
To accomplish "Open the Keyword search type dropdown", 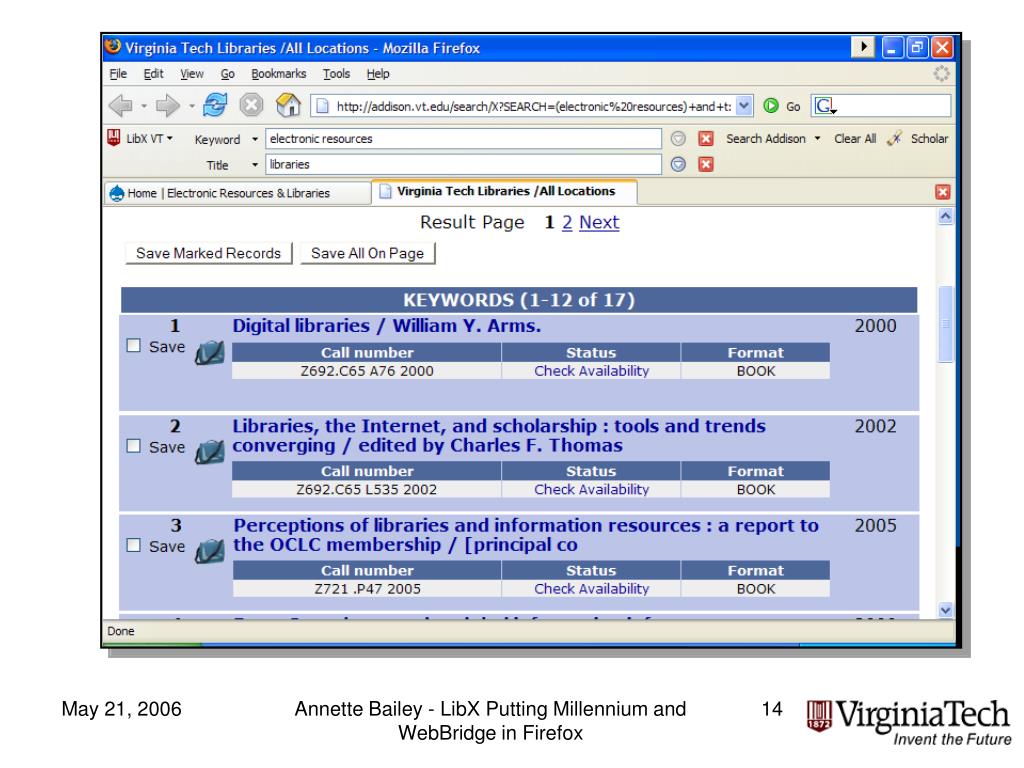I will tap(255, 139).
